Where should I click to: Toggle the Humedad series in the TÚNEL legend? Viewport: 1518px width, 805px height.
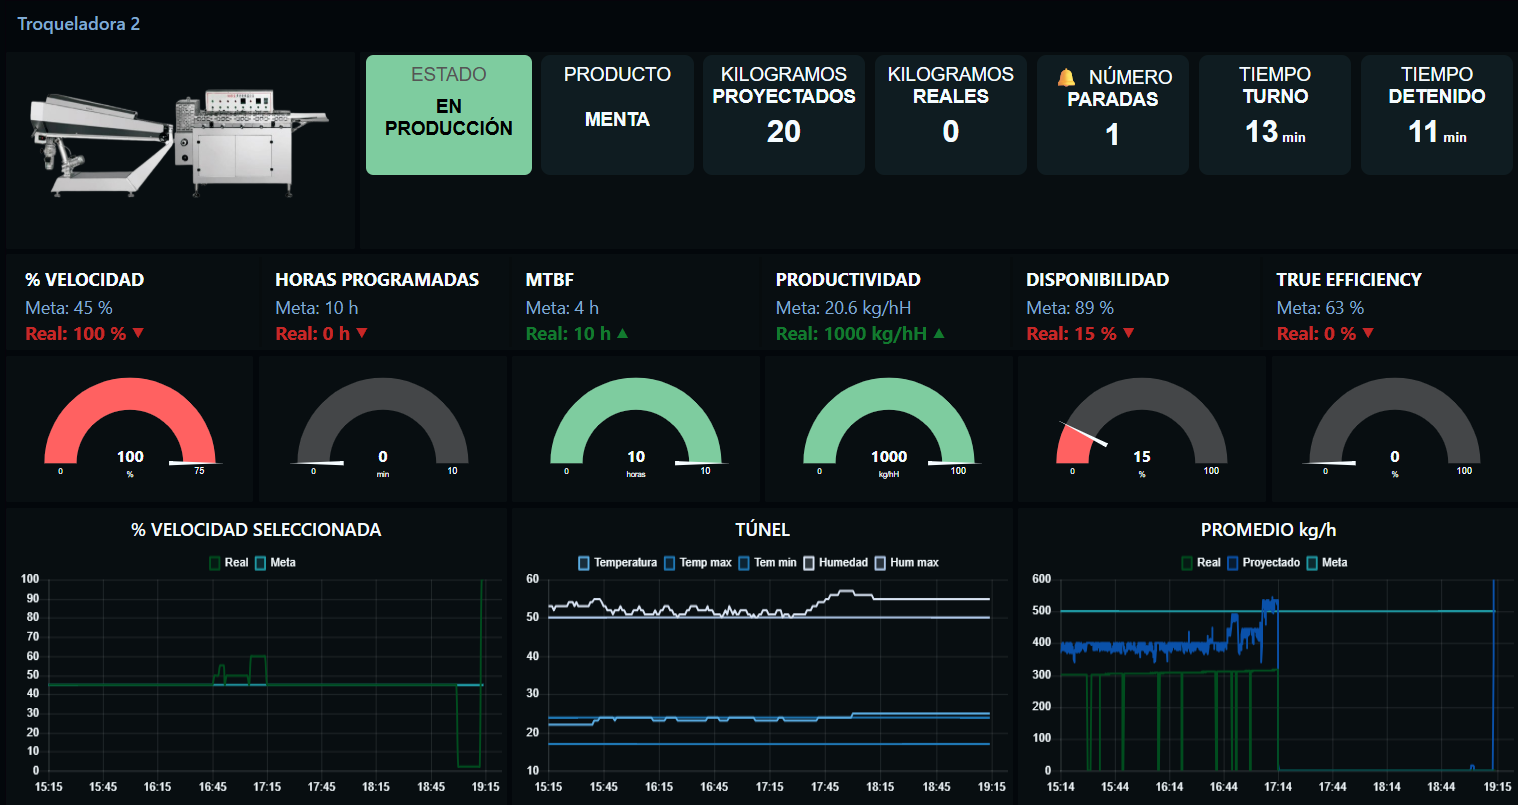point(835,563)
